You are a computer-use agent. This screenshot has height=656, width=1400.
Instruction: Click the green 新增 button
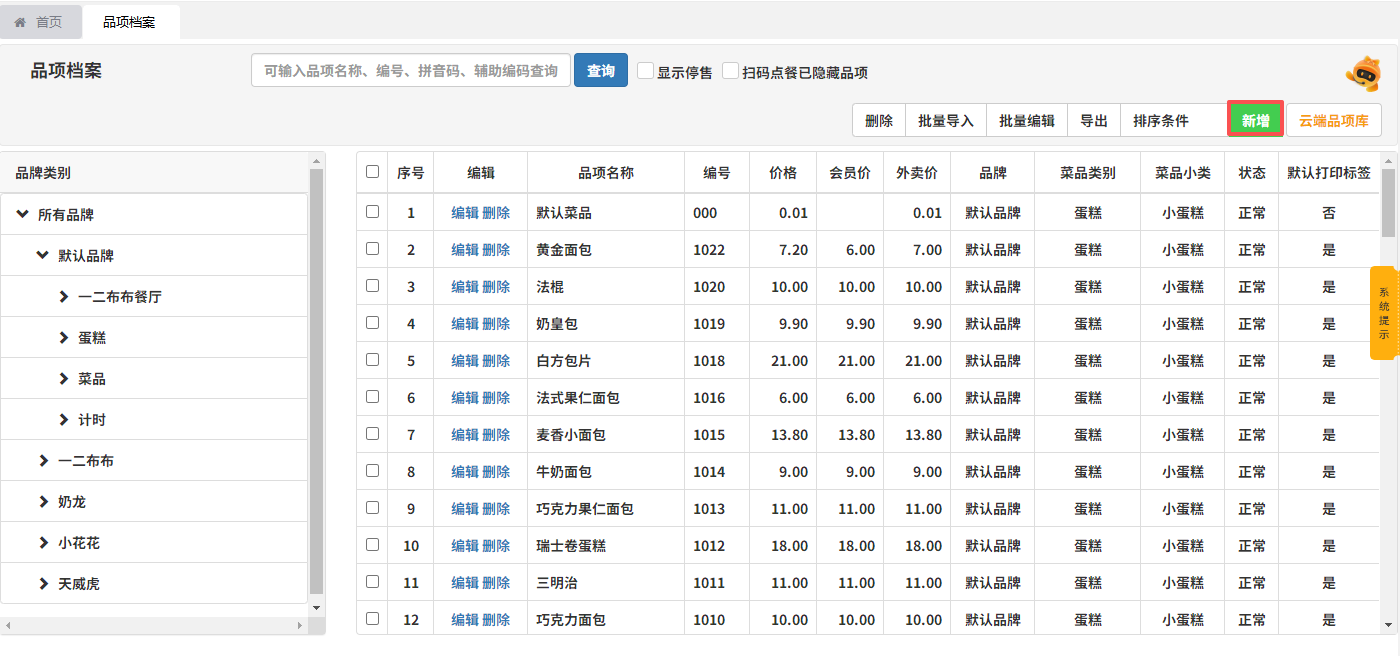[1256, 120]
